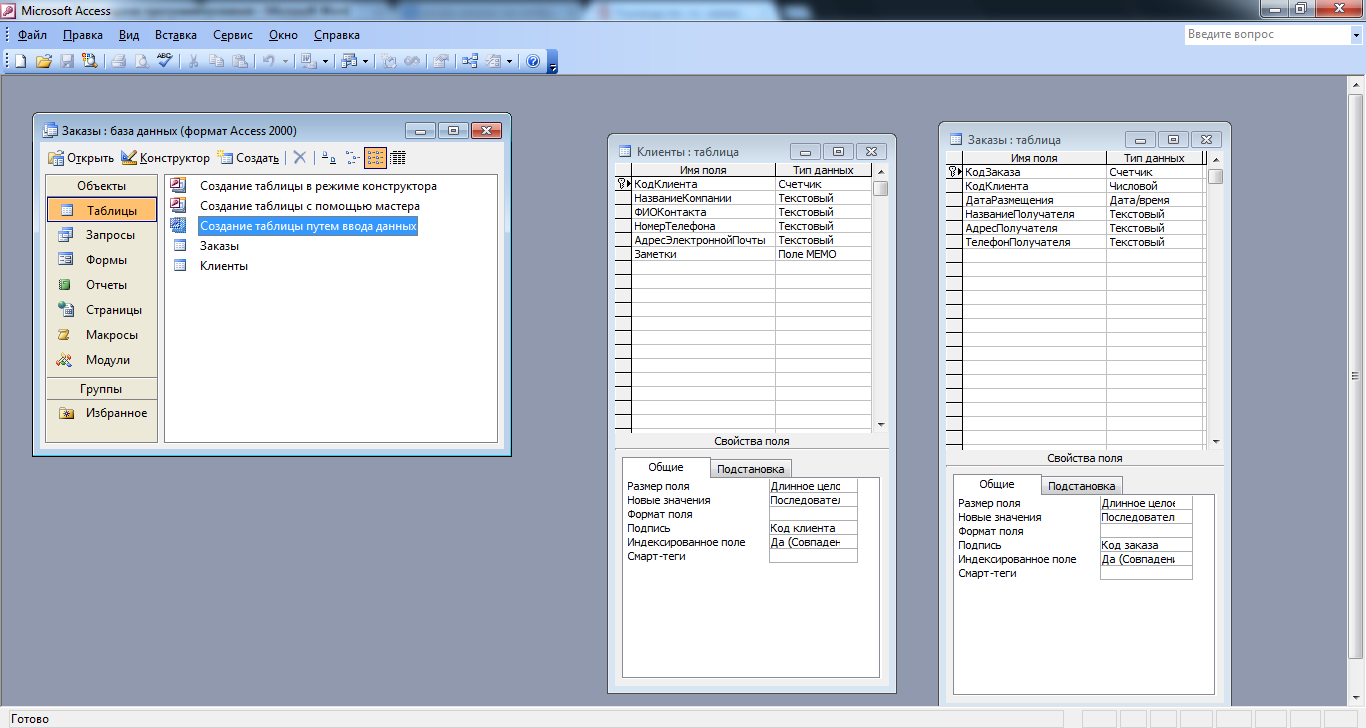Image resolution: width=1366 pixels, height=728 pixels.
Task: Click the Paste clipboard icon
Action: [239, 61]
